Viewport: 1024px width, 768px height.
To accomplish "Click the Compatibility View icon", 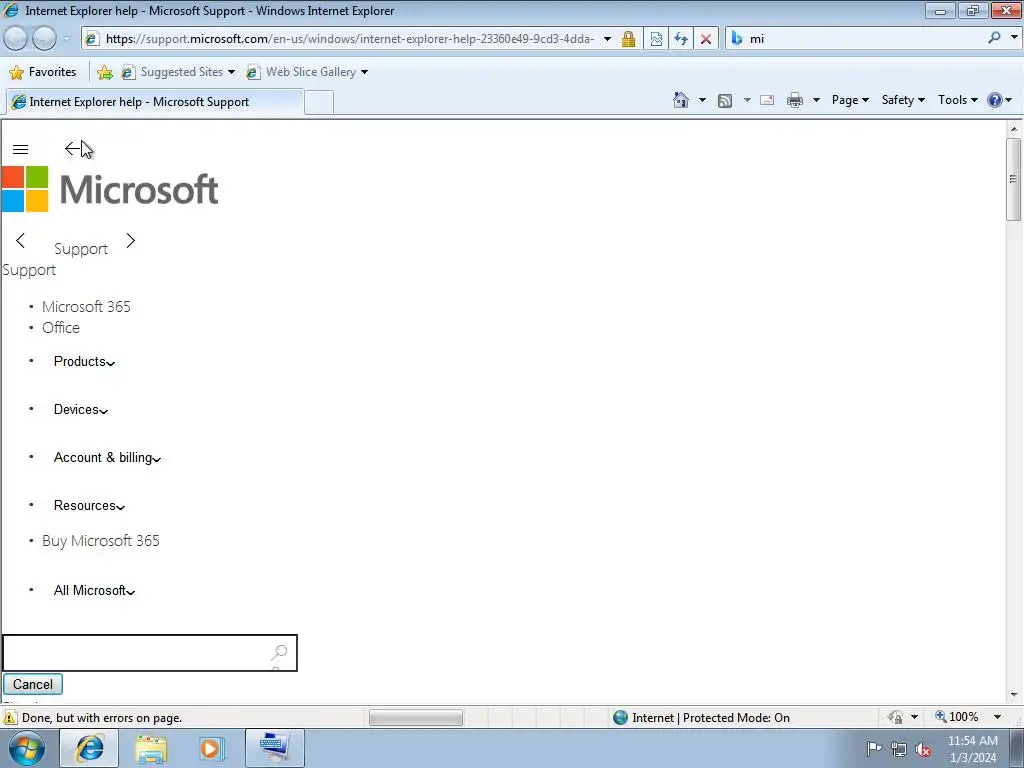I will (656, 39).
